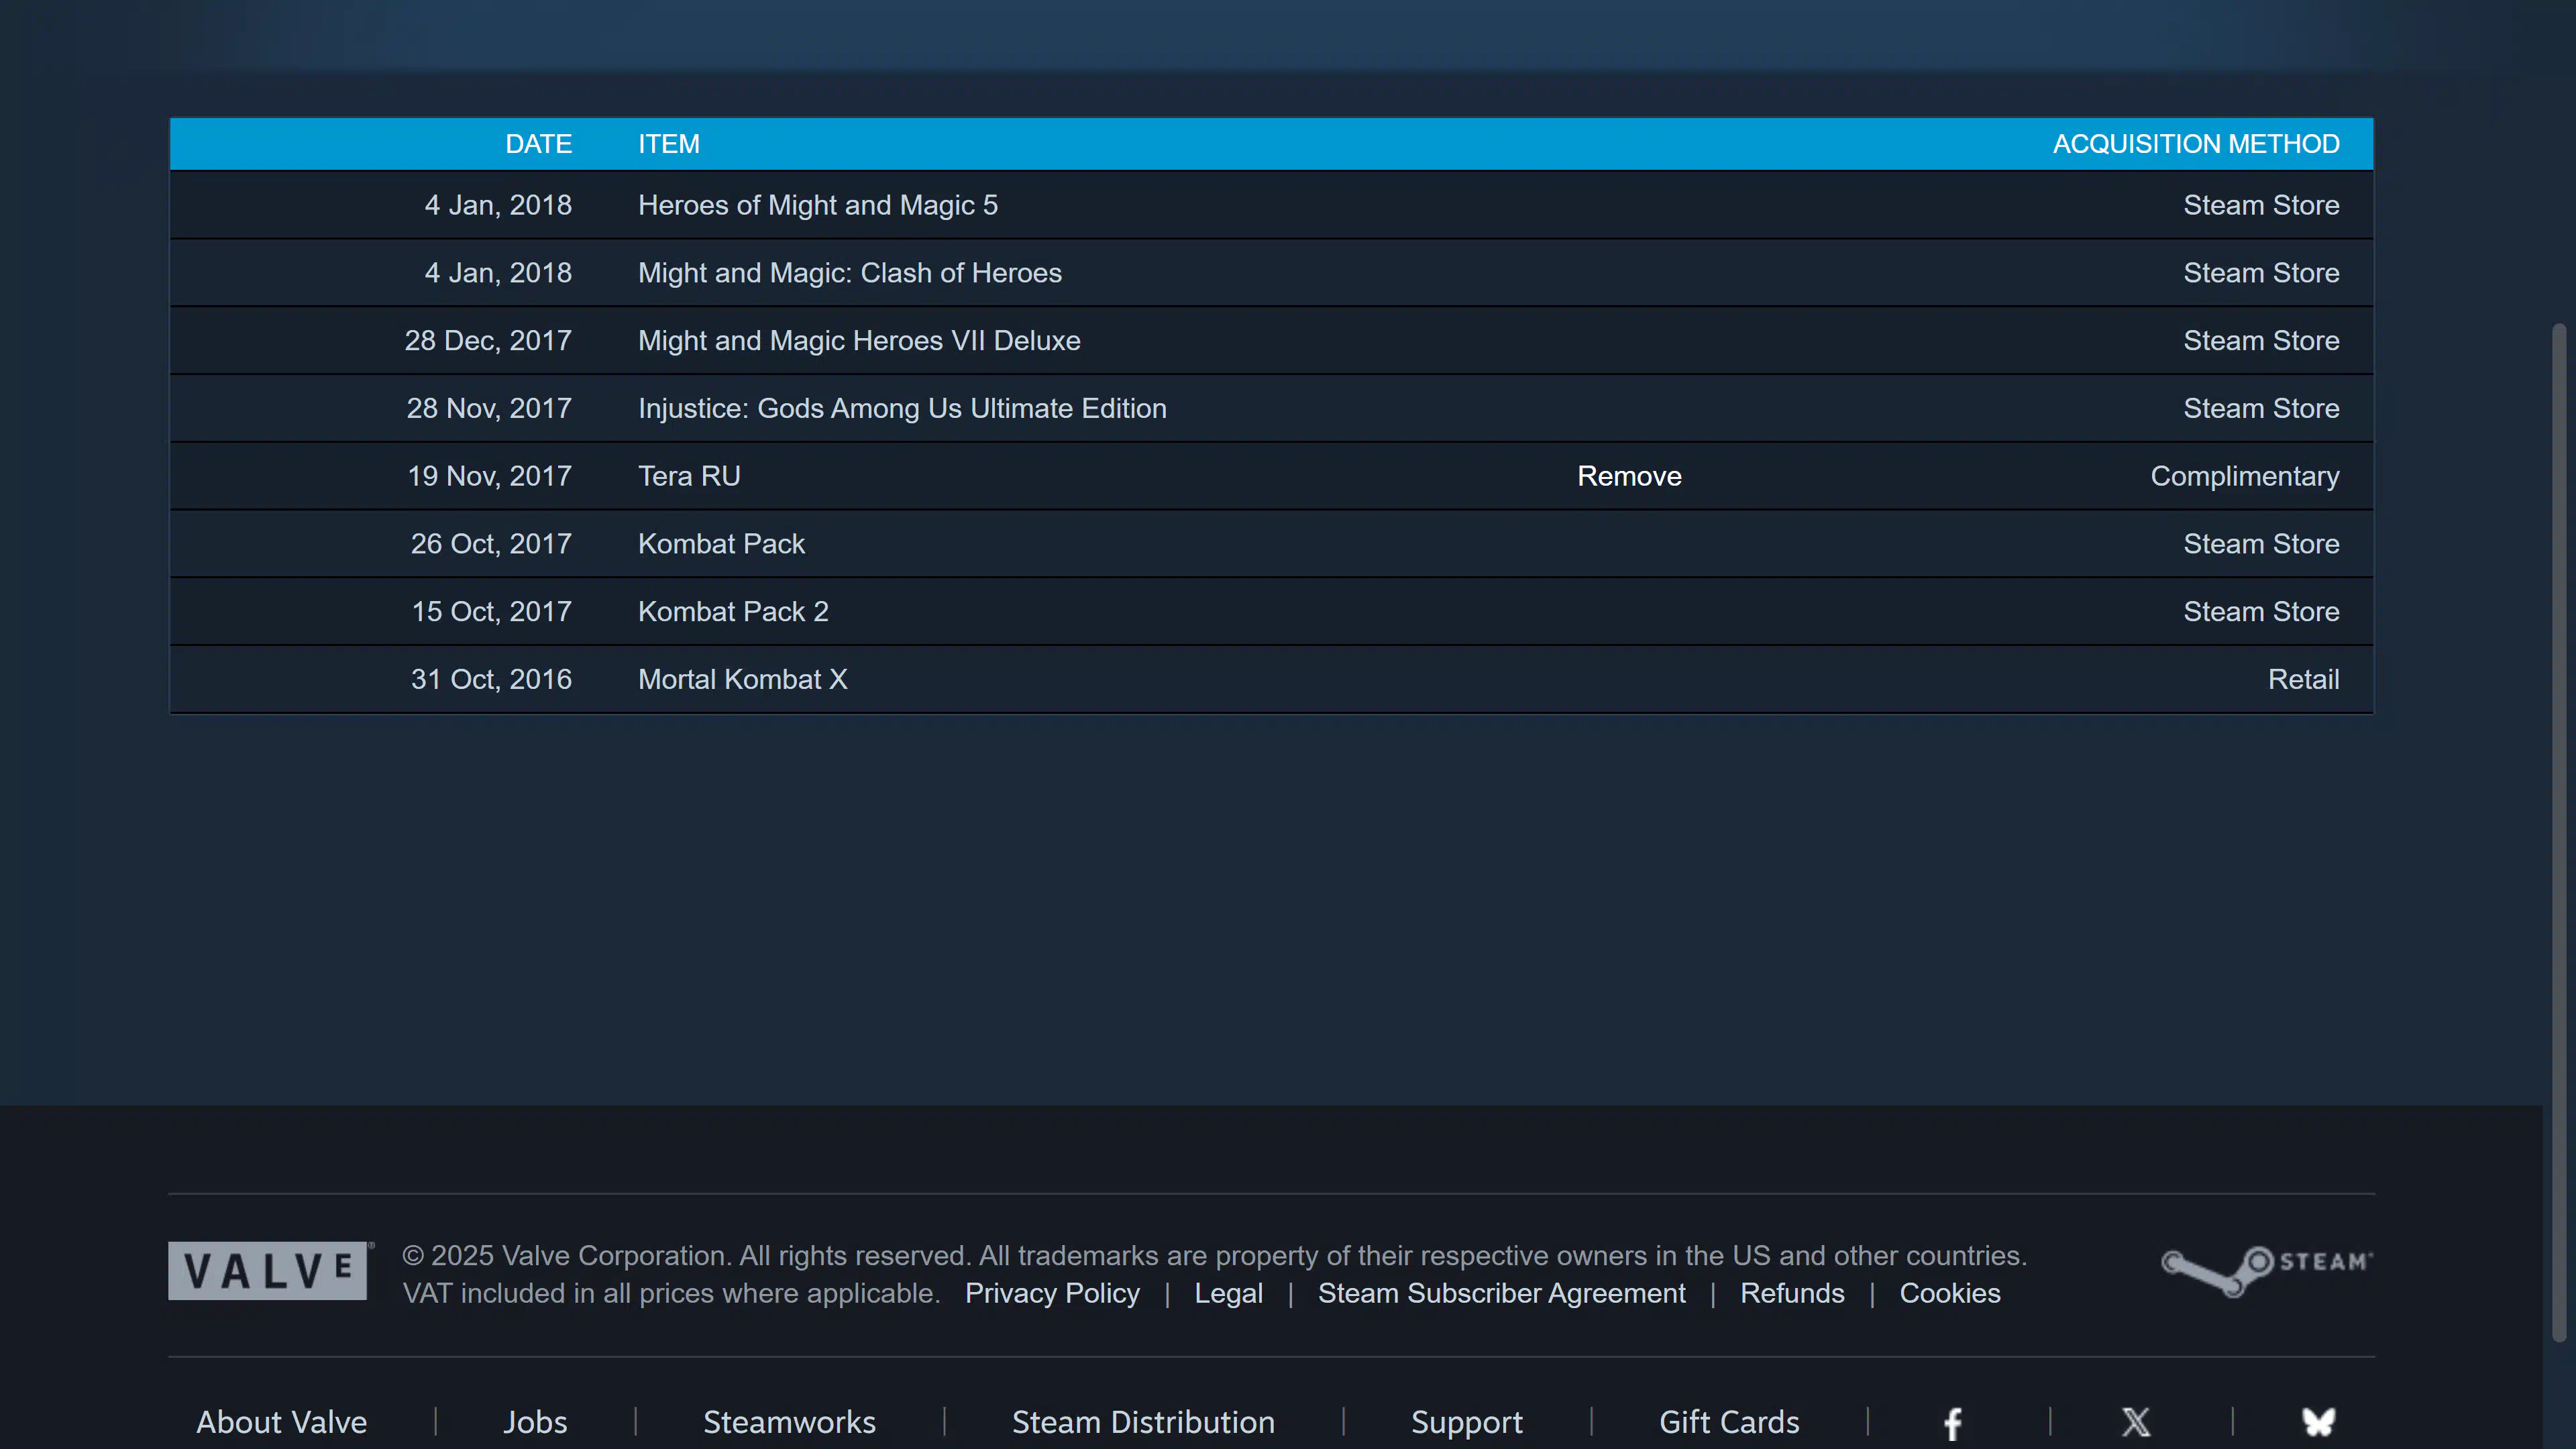This screenshot has width=2576, height=1449.
Task: Open the Steamworks link
Action: pos(789,1422)
